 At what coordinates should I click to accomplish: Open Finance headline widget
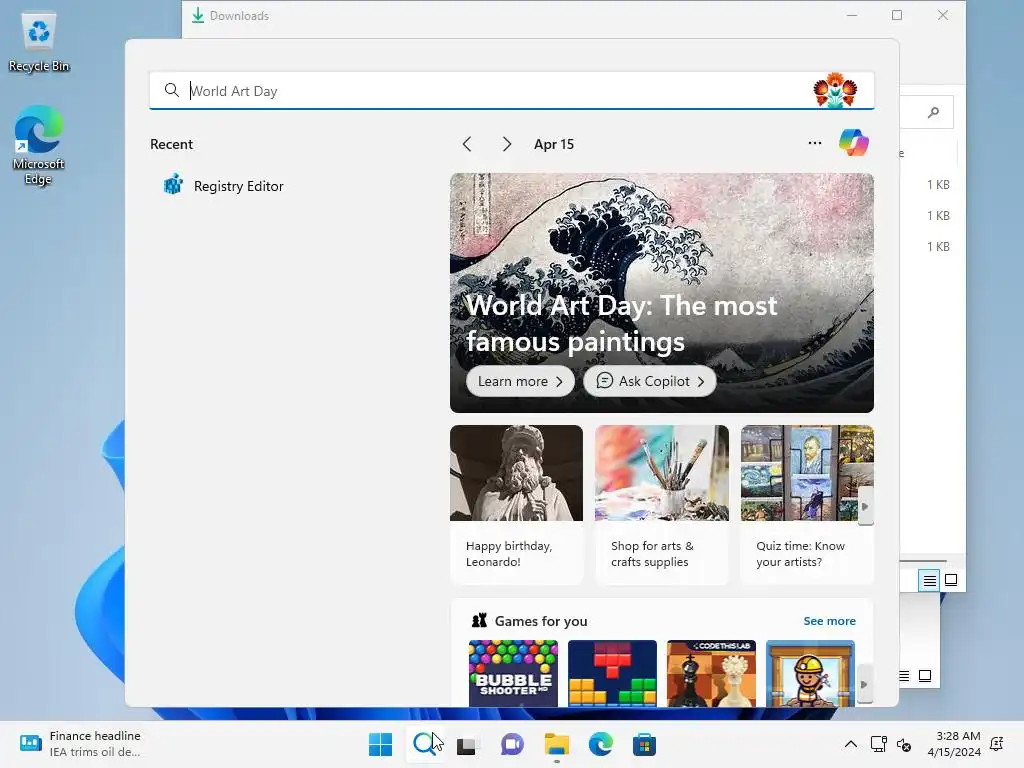80,744
